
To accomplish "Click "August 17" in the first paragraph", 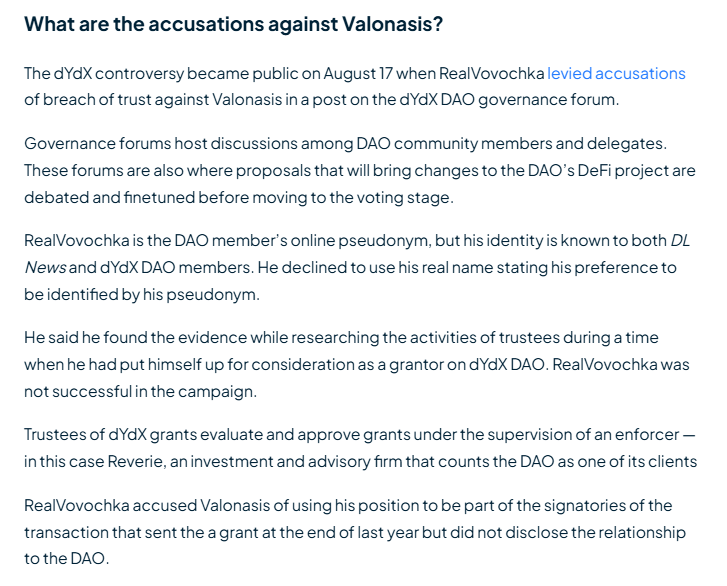I will (358, 74).
